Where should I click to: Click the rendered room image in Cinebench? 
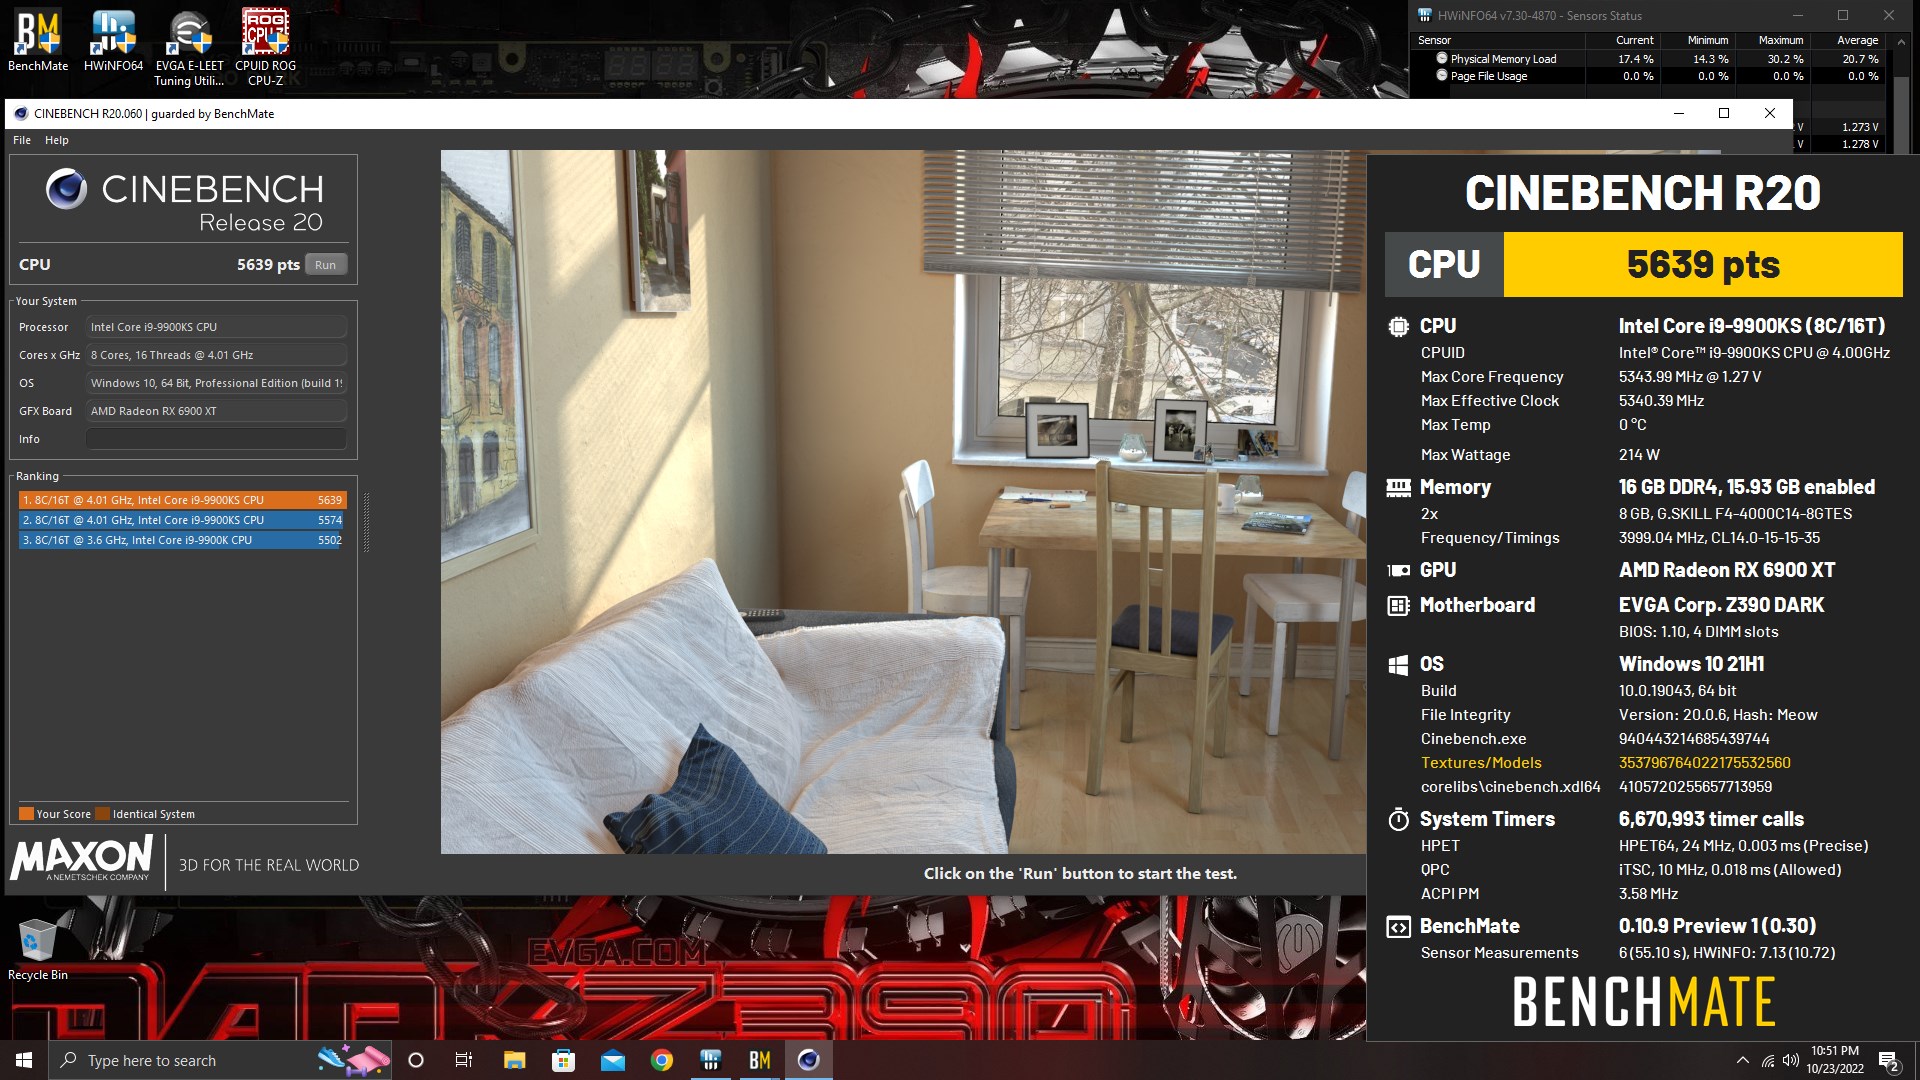tap(903, 502)
